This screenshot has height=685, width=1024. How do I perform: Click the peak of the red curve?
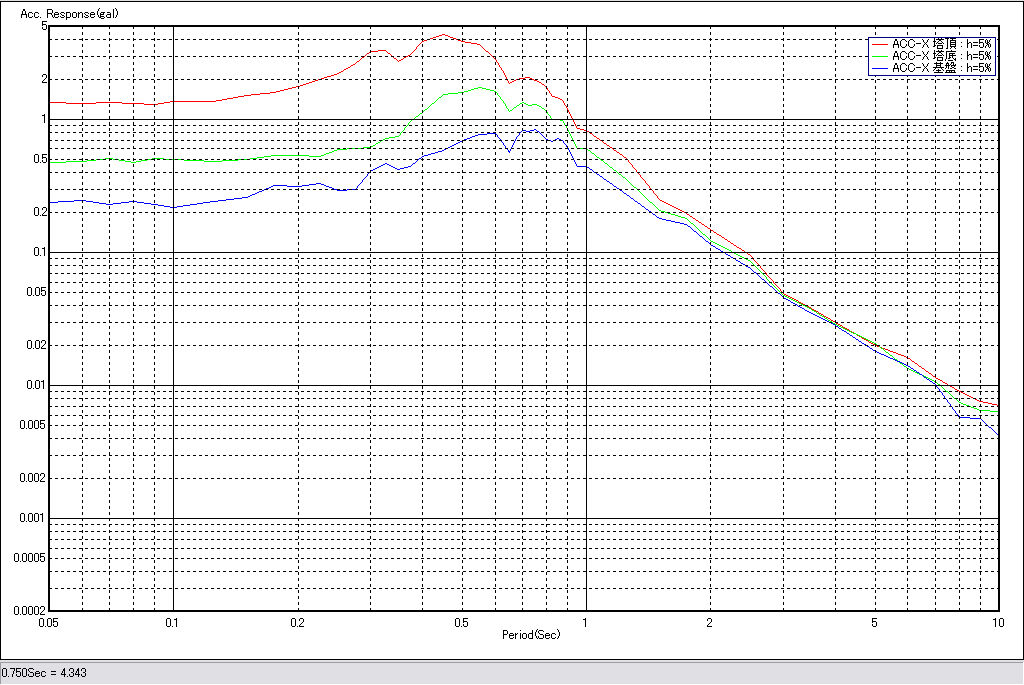pyautogui.click(x=444, y=35)
